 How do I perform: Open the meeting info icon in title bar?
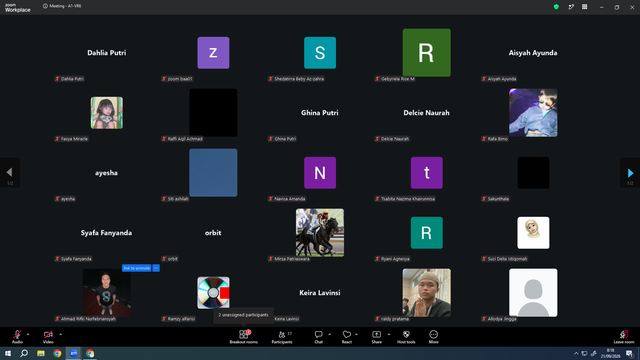pos(45,6)
